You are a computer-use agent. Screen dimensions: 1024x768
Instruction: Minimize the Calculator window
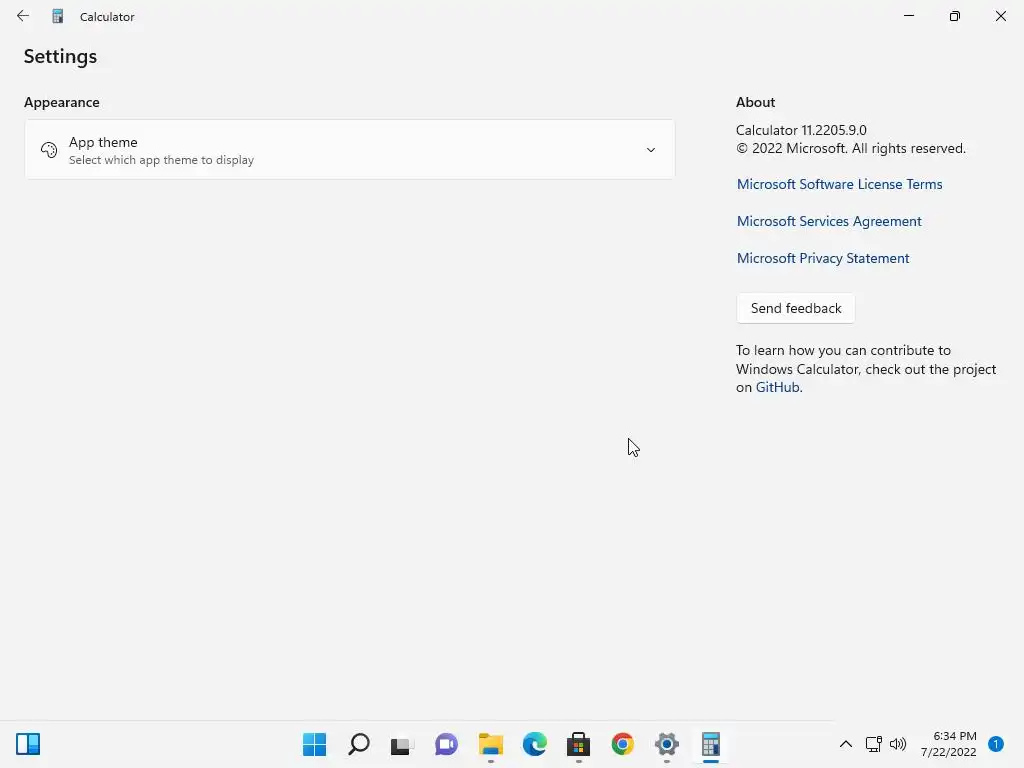click(x=909, y=16)
